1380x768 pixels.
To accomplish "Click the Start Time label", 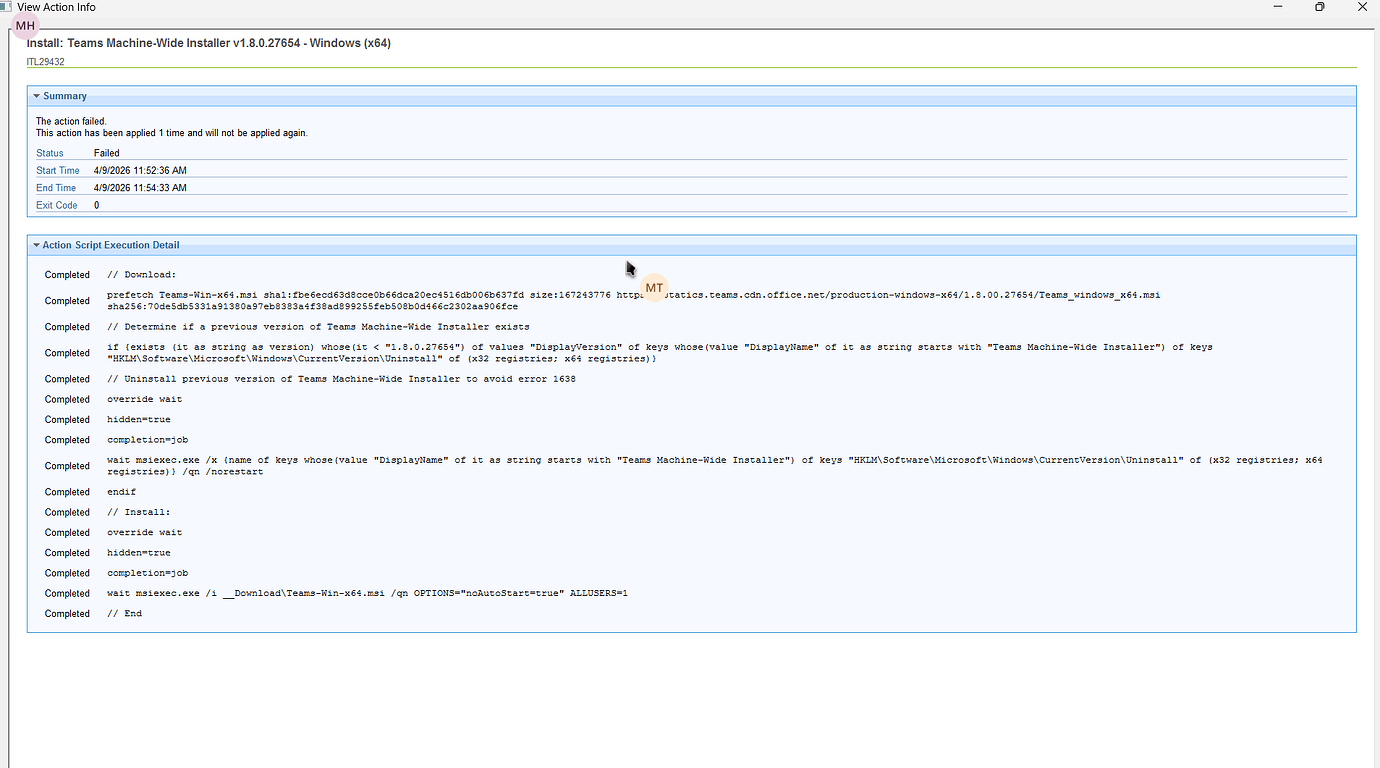I will [x=58, y=171].
